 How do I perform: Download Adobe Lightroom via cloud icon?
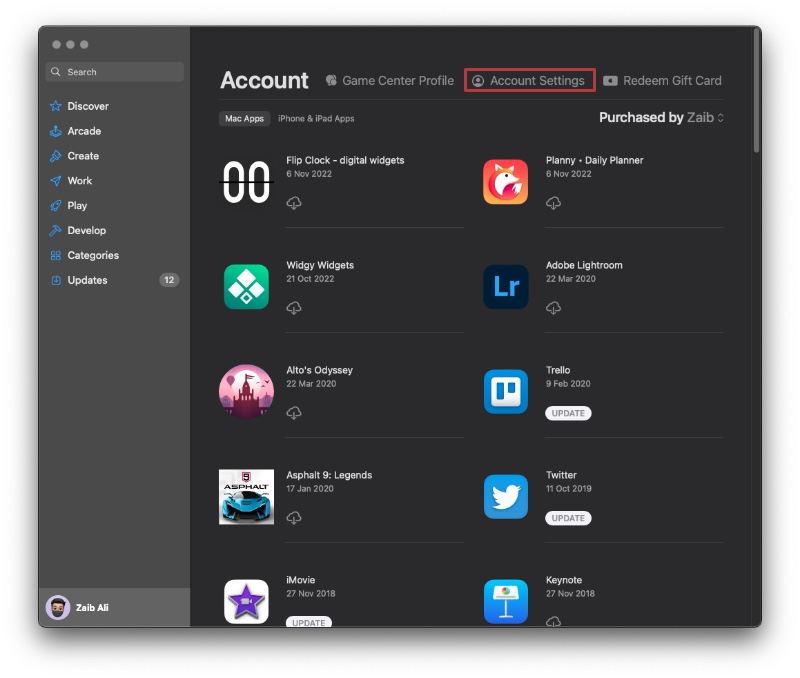554,308
